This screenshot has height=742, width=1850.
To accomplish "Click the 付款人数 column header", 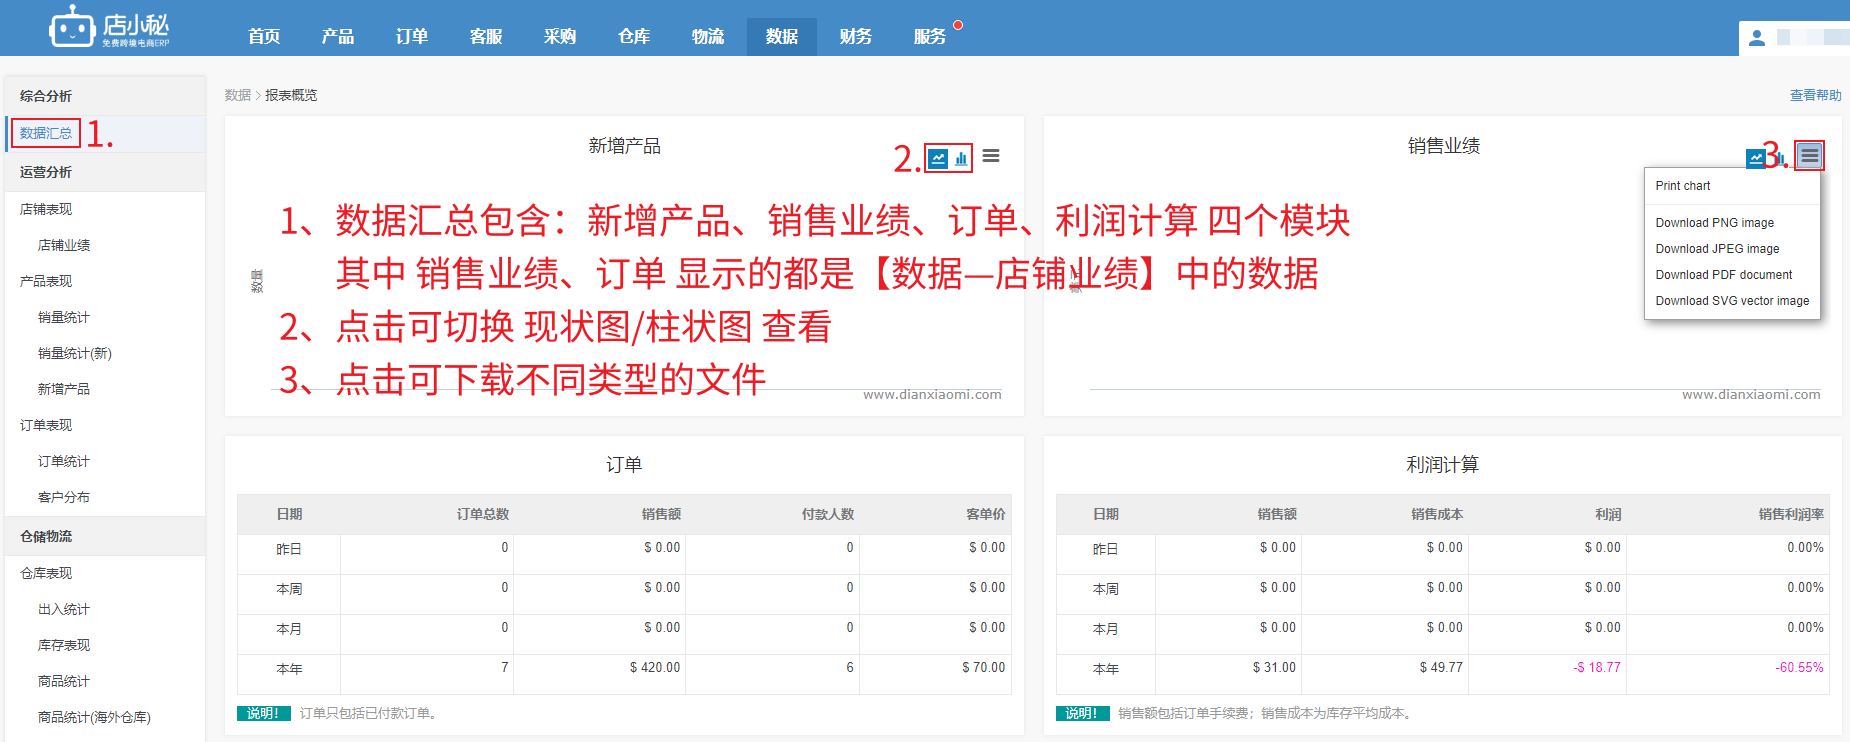I will [828, 514].
